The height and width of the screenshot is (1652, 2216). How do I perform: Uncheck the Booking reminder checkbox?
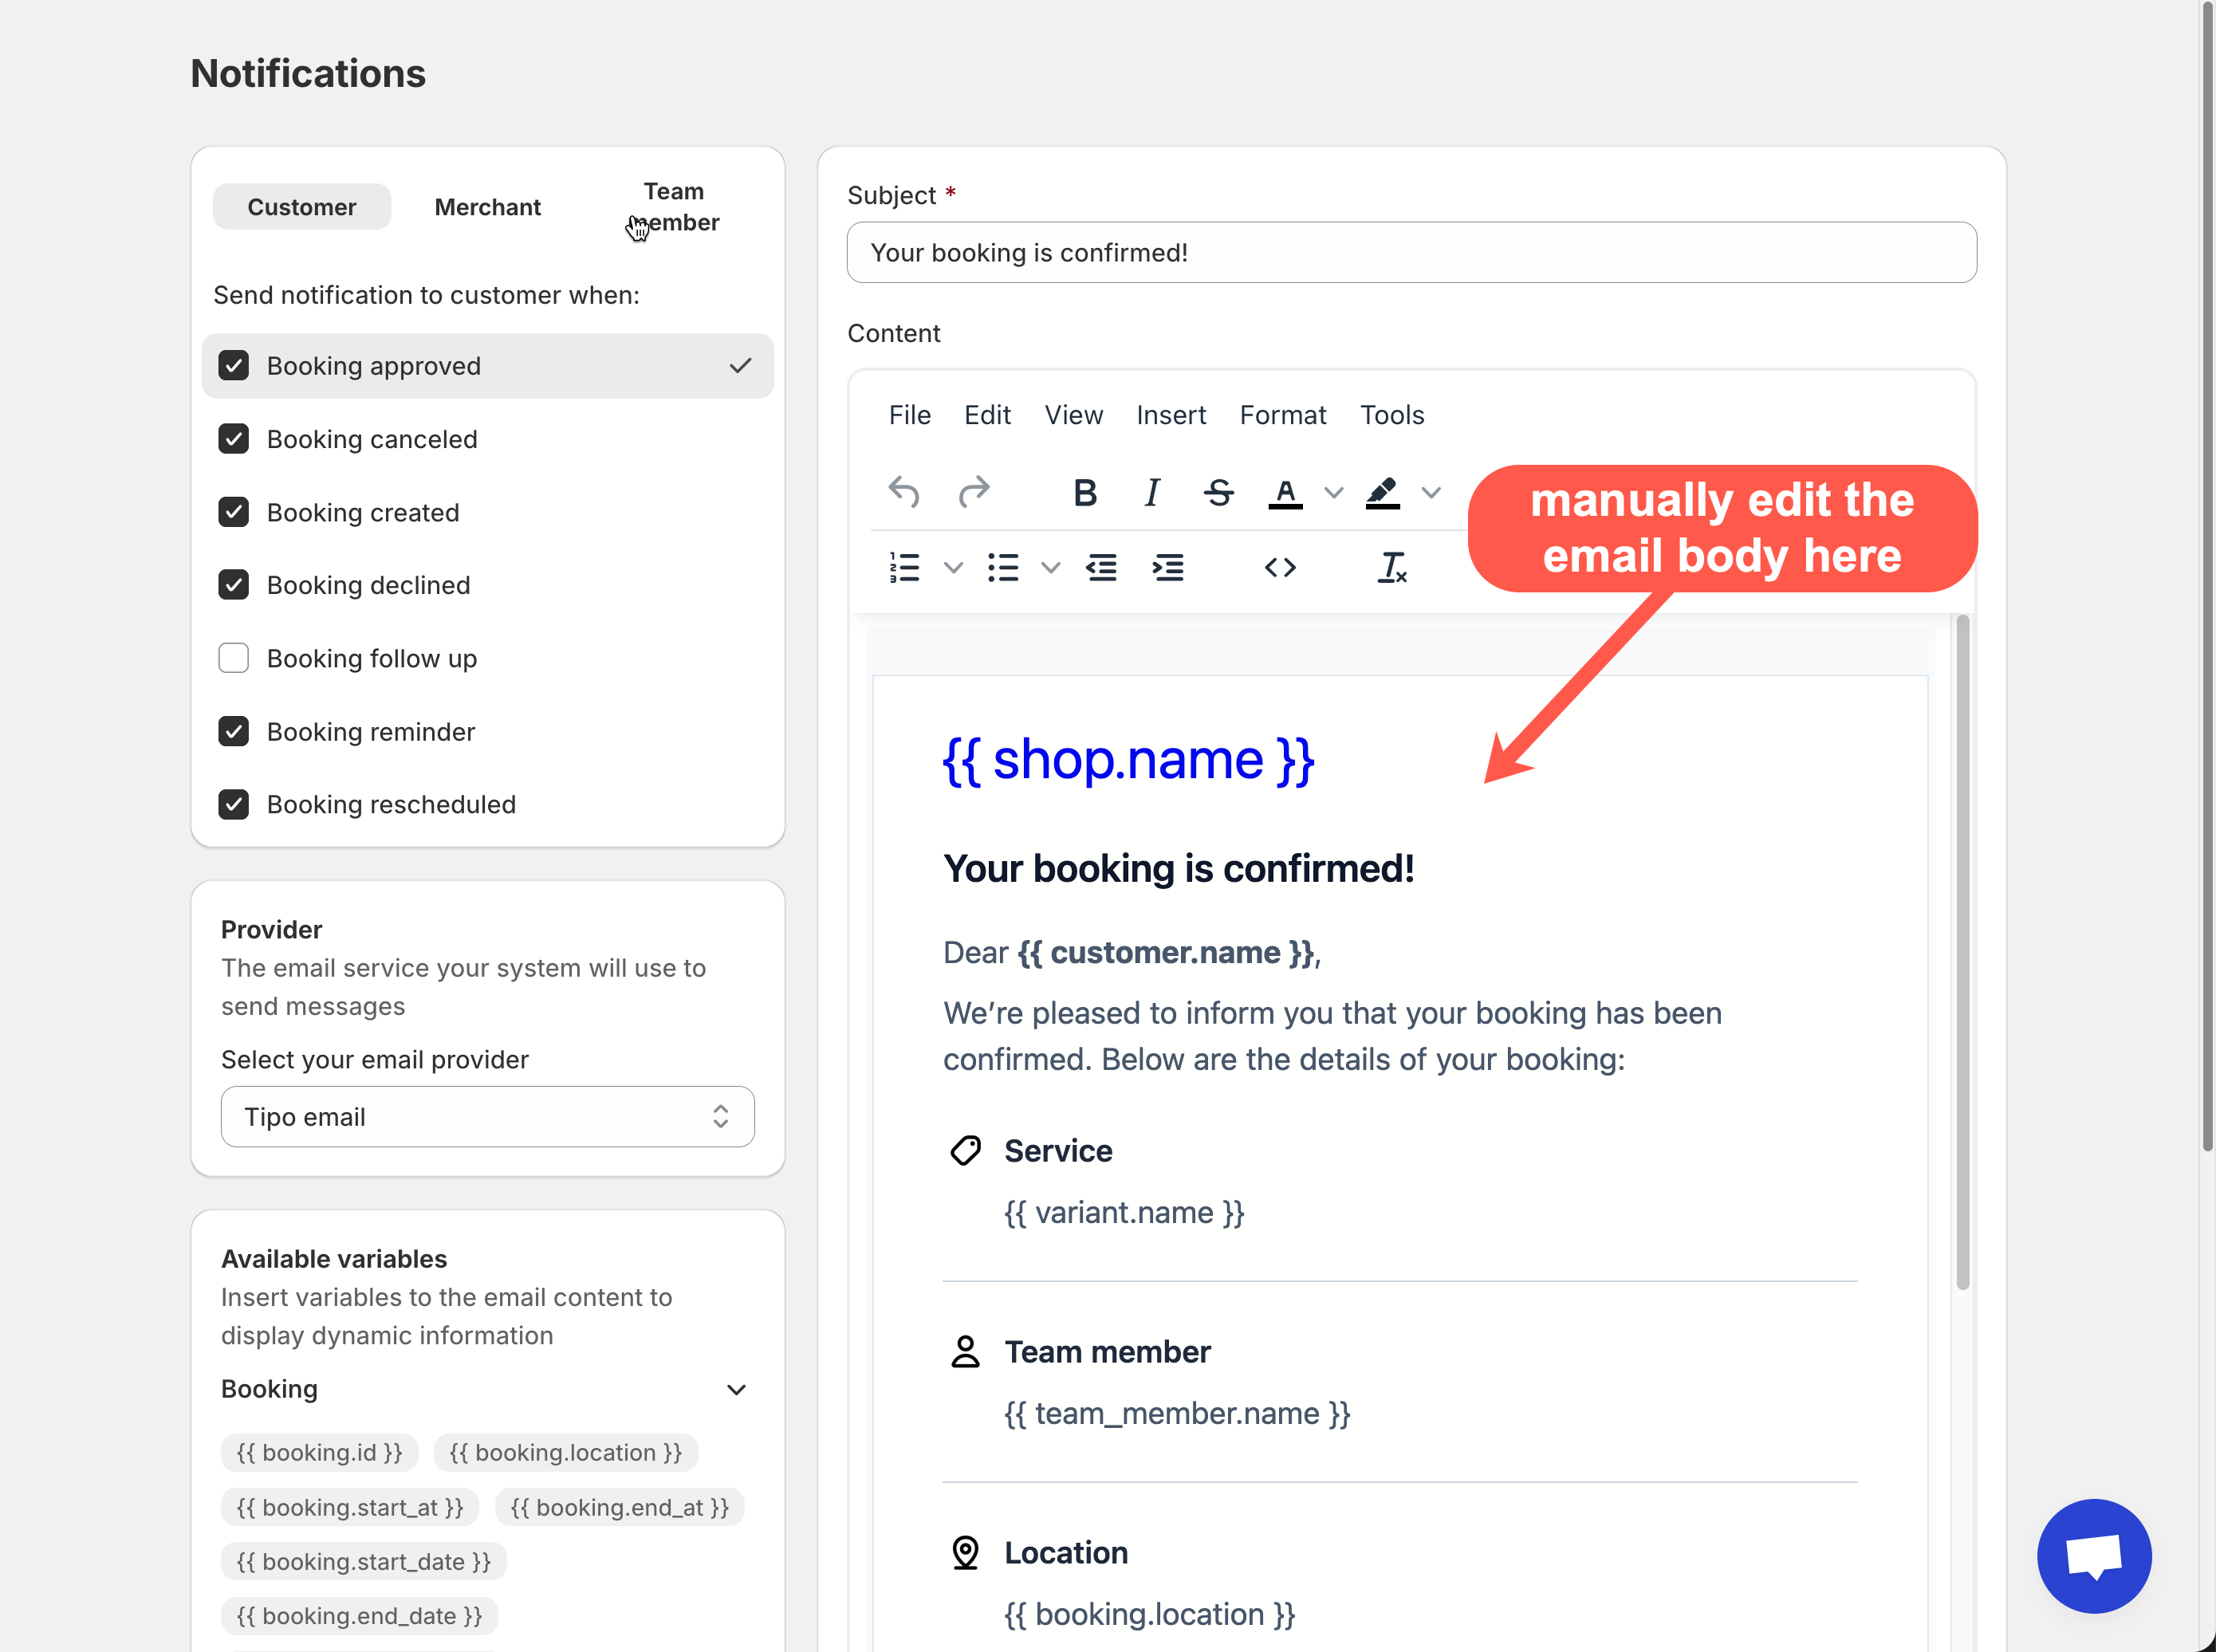click(x=234, y=731)
